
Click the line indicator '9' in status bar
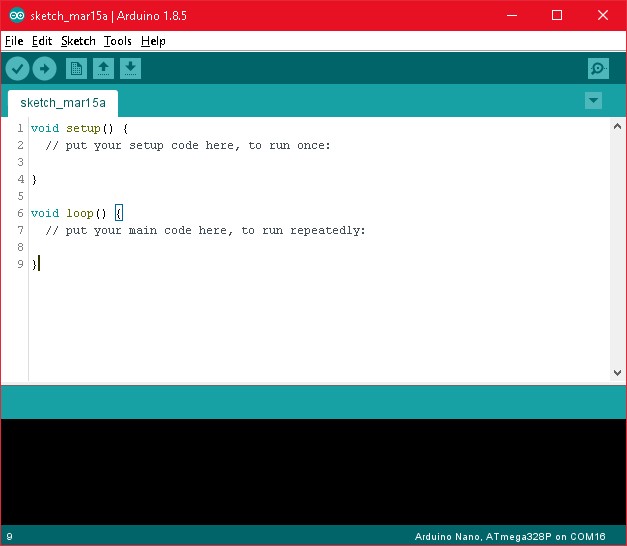[x=9, y=536]
